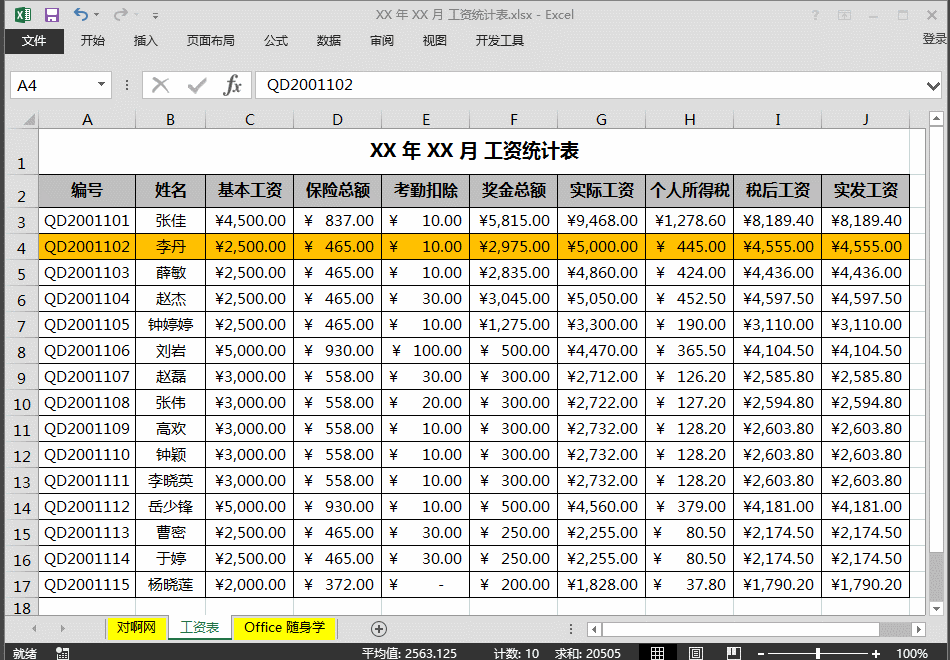Image resolution: width=950 pixels, height=660 pixels.
Task: Switch to the 公式 ribbon tab
Action: 276,41
